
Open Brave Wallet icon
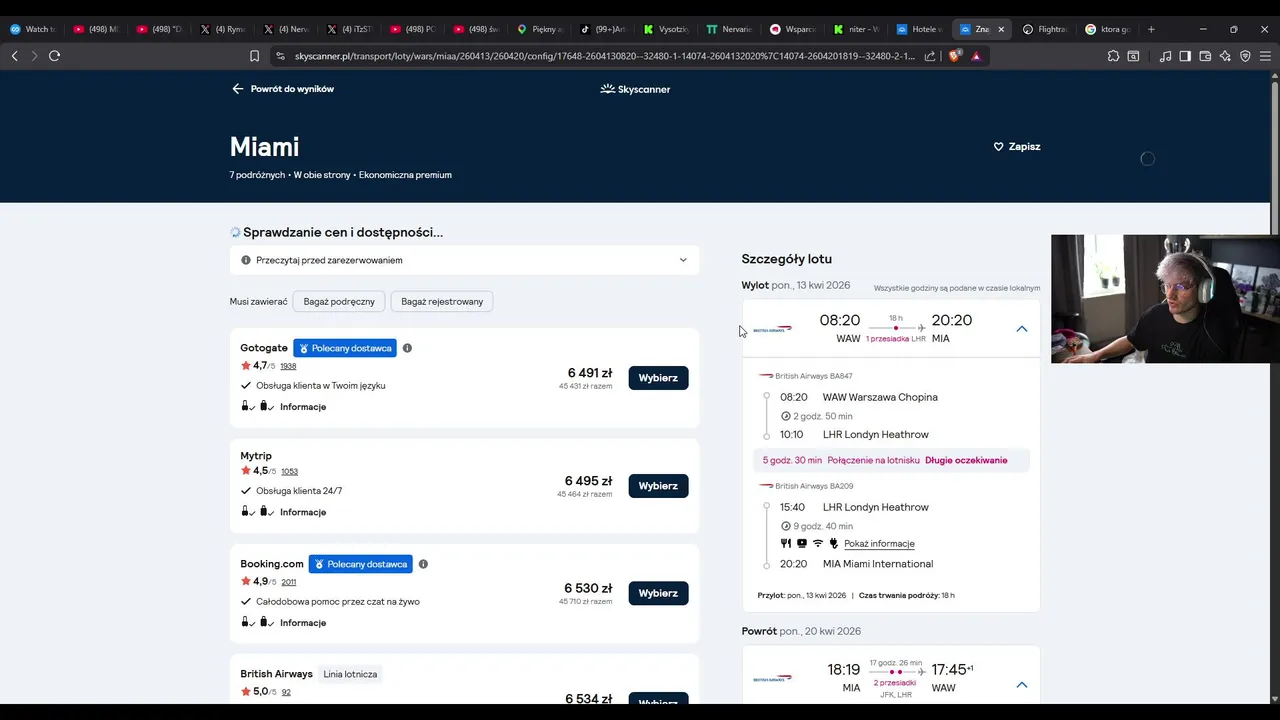pos(1205,56)
